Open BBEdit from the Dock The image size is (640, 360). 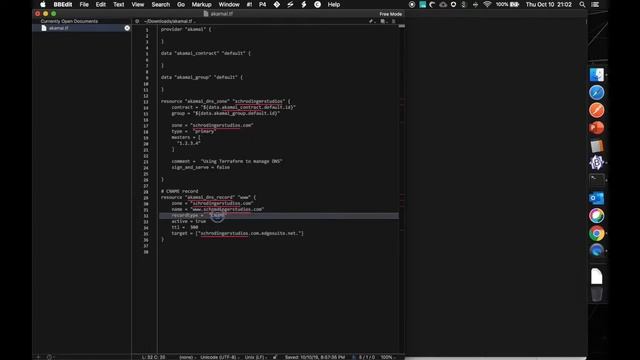(596, 163)
